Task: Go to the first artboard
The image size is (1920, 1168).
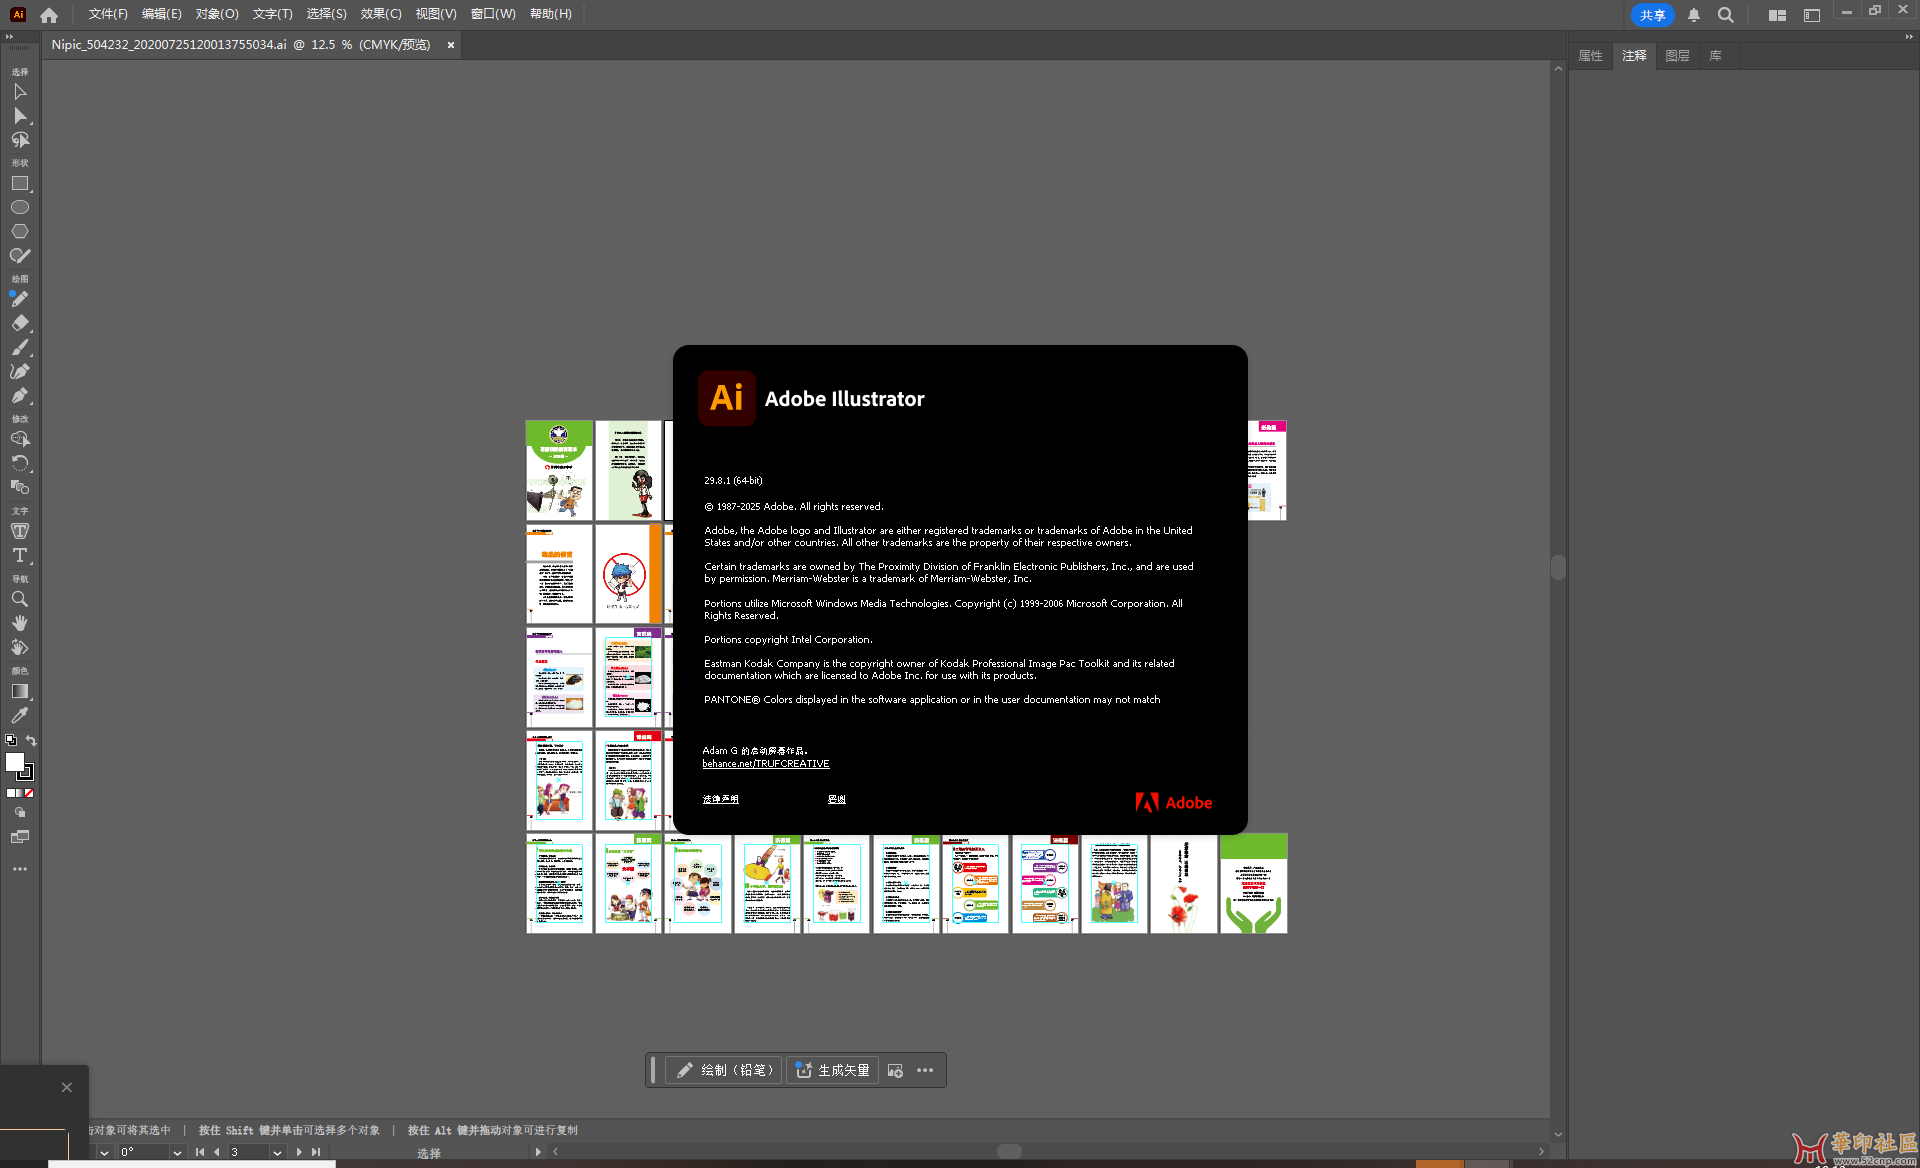Action: (199, 1152)
